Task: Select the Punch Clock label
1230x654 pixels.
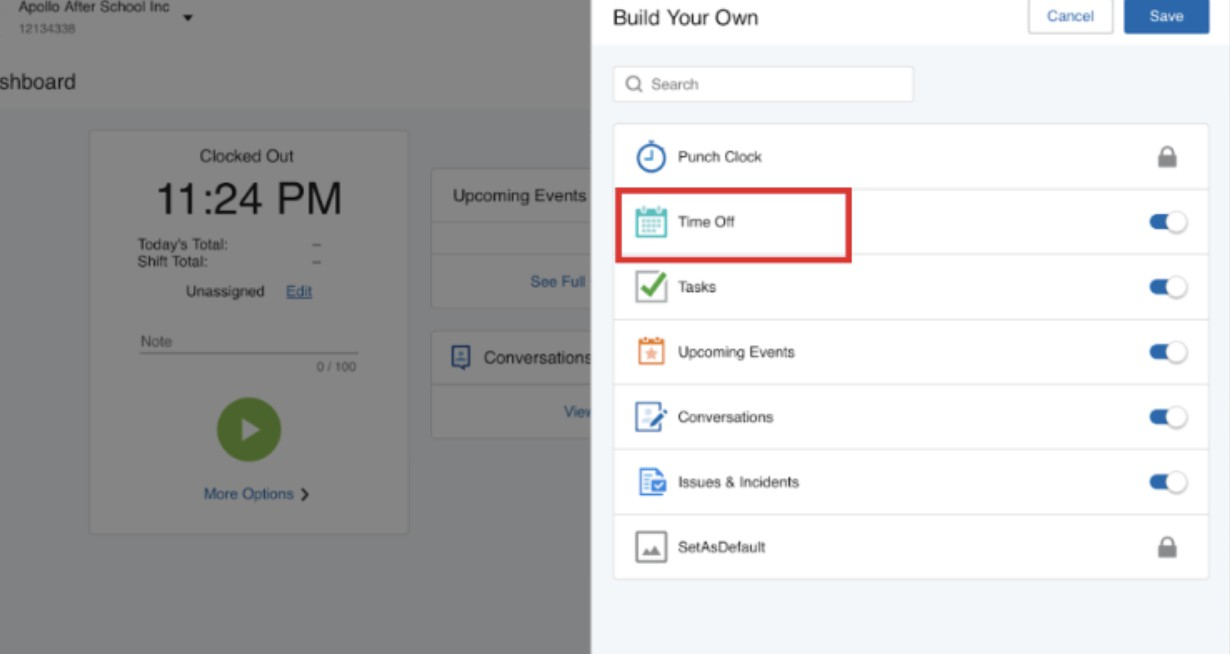Action: coord(720,157)
